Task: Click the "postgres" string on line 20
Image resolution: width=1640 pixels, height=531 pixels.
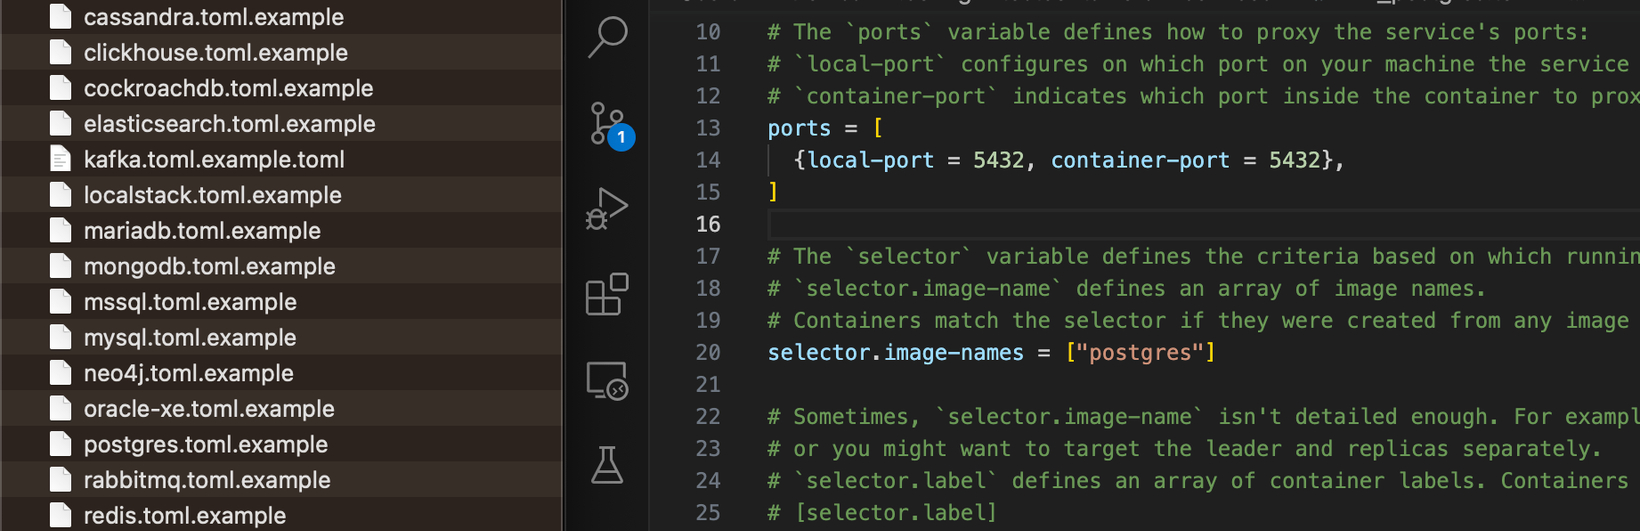Action: (1140, 352)
